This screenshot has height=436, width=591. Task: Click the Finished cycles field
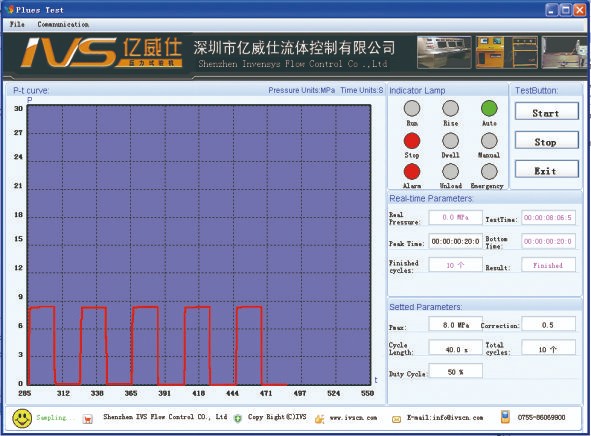[x=455, y=265]
